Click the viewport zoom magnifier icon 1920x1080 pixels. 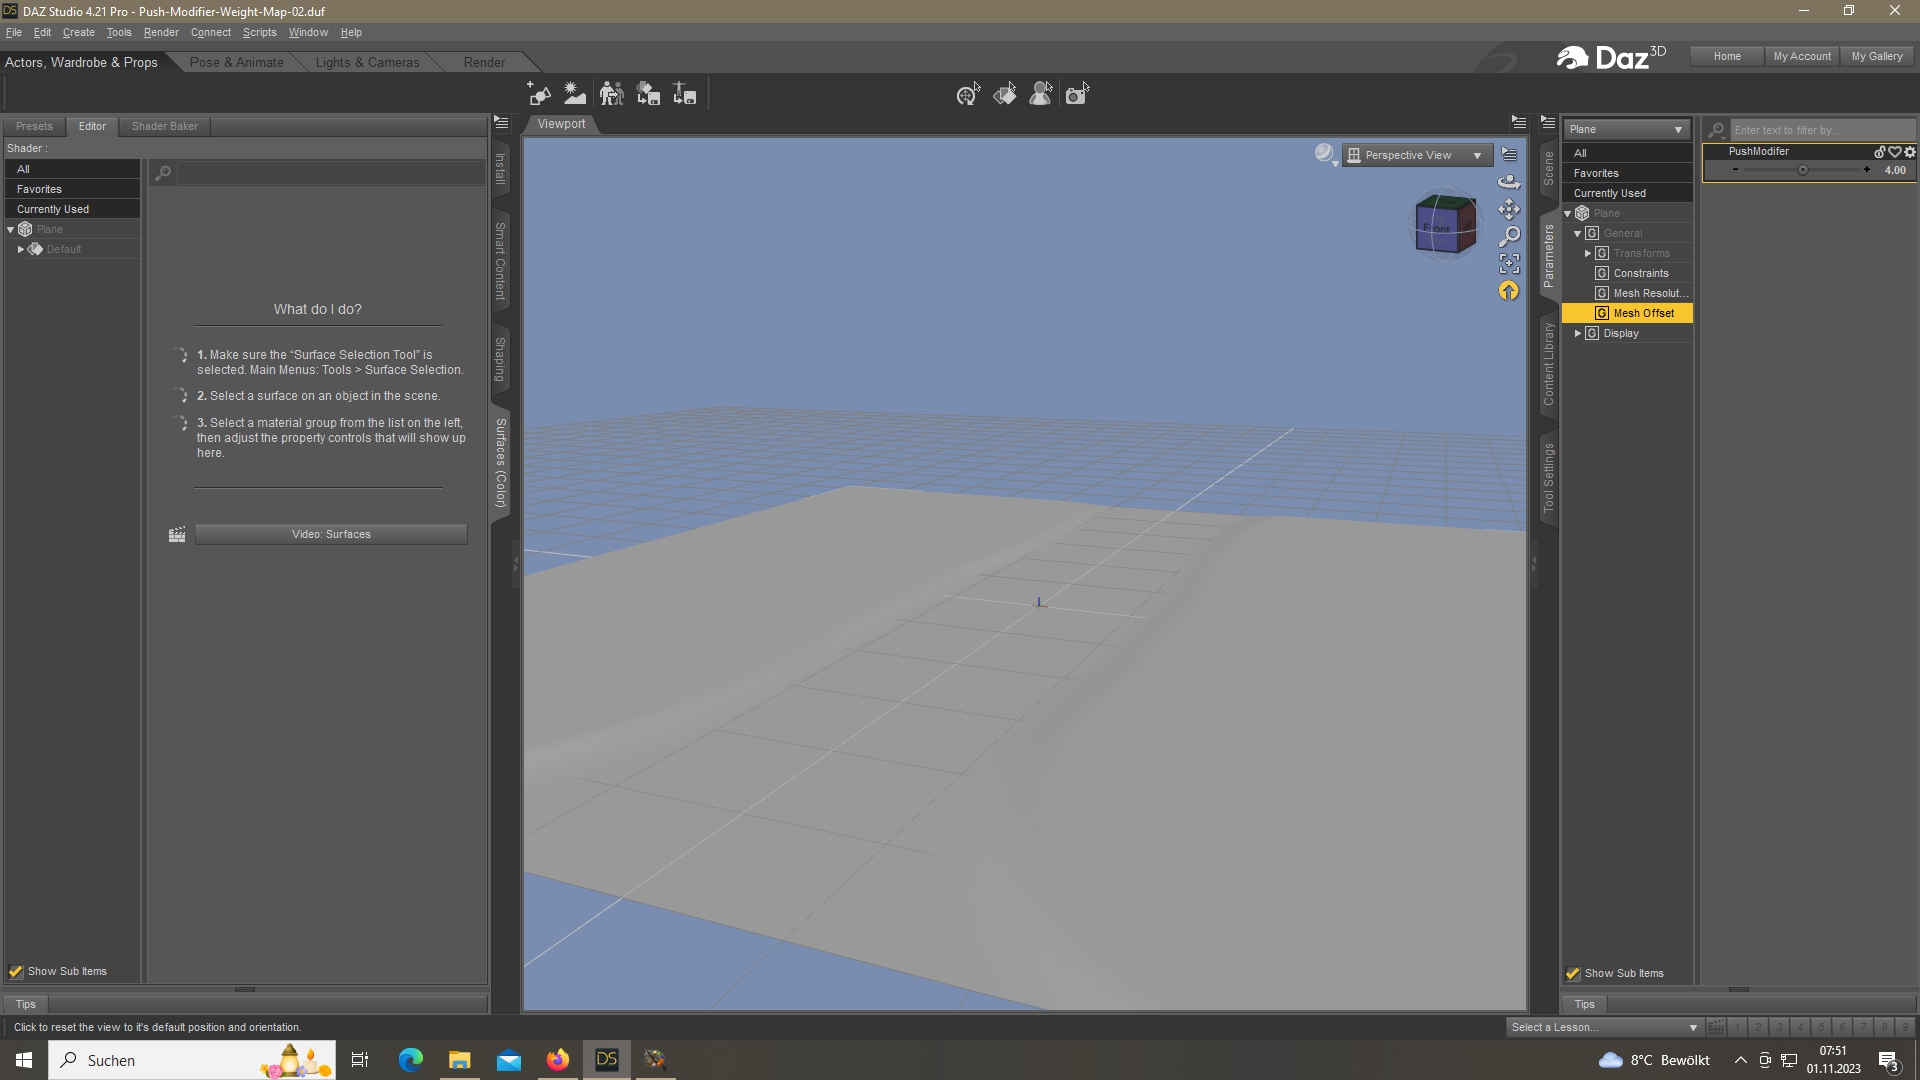[1509, 236]
